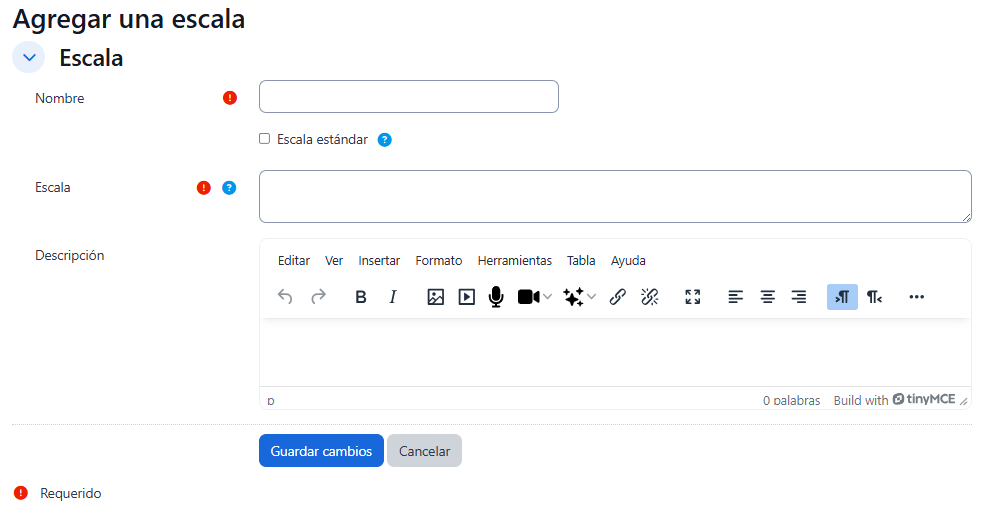The height and width of the screenshot is (512, 983).
Task: Collapse the Escala section chevron
Action: 29,58
